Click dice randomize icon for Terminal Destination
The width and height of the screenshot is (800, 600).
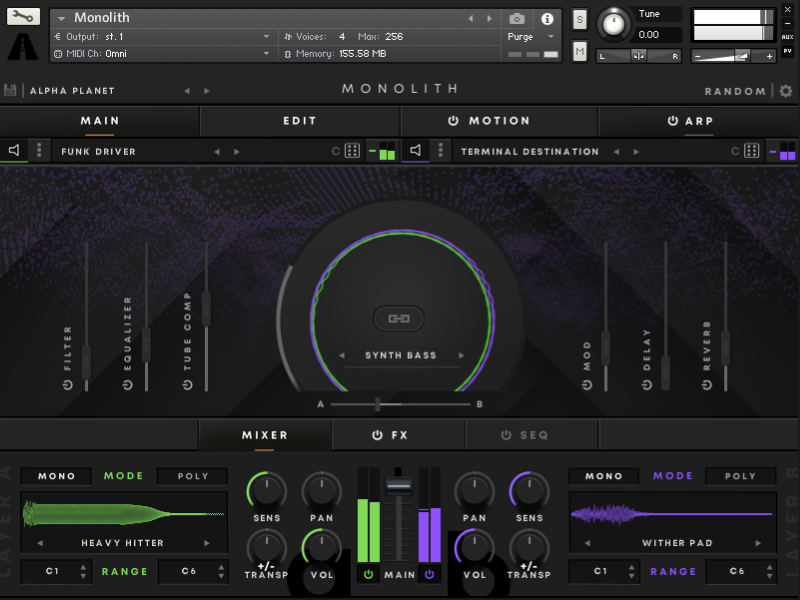pyautogui.click(x=751, y=151)
